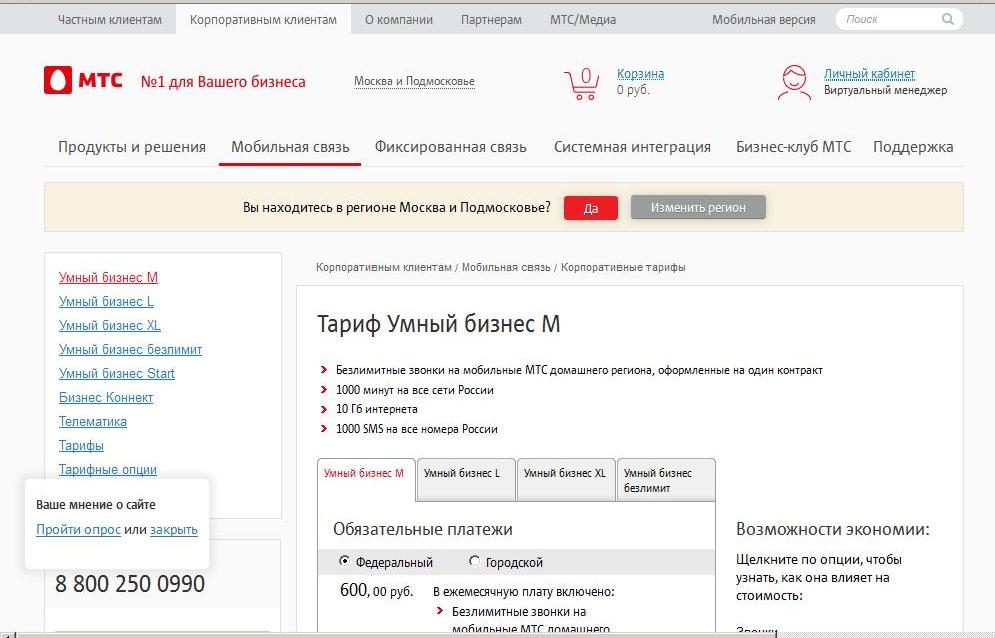Switch to the Умный бизнес XL tab
The width and height of the screenshot is (995, 638).
click(x=566, y=479)
